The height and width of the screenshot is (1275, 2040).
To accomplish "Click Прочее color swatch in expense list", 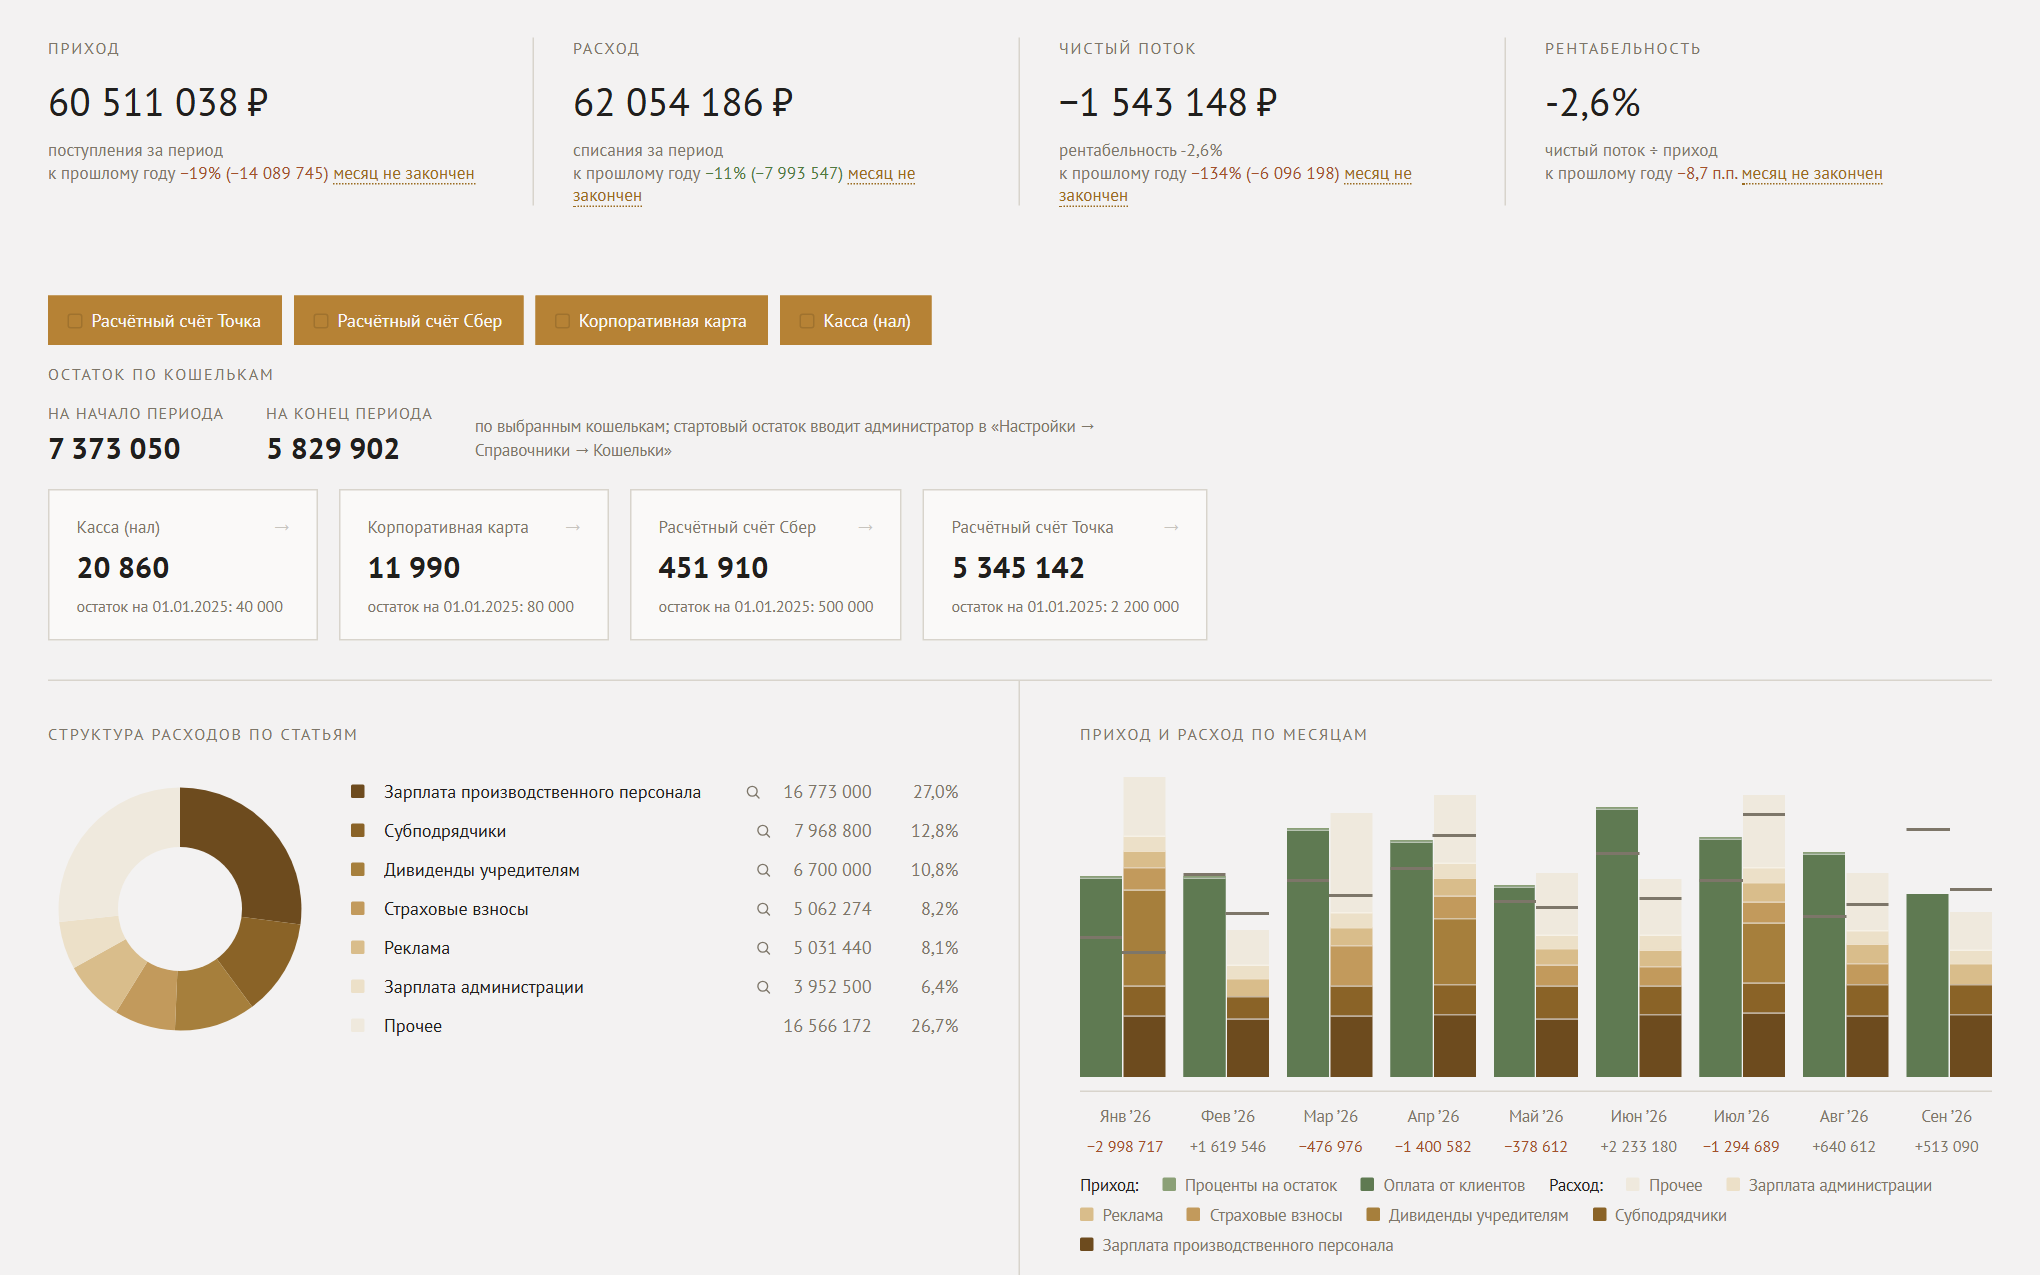I will point(358,1026).
